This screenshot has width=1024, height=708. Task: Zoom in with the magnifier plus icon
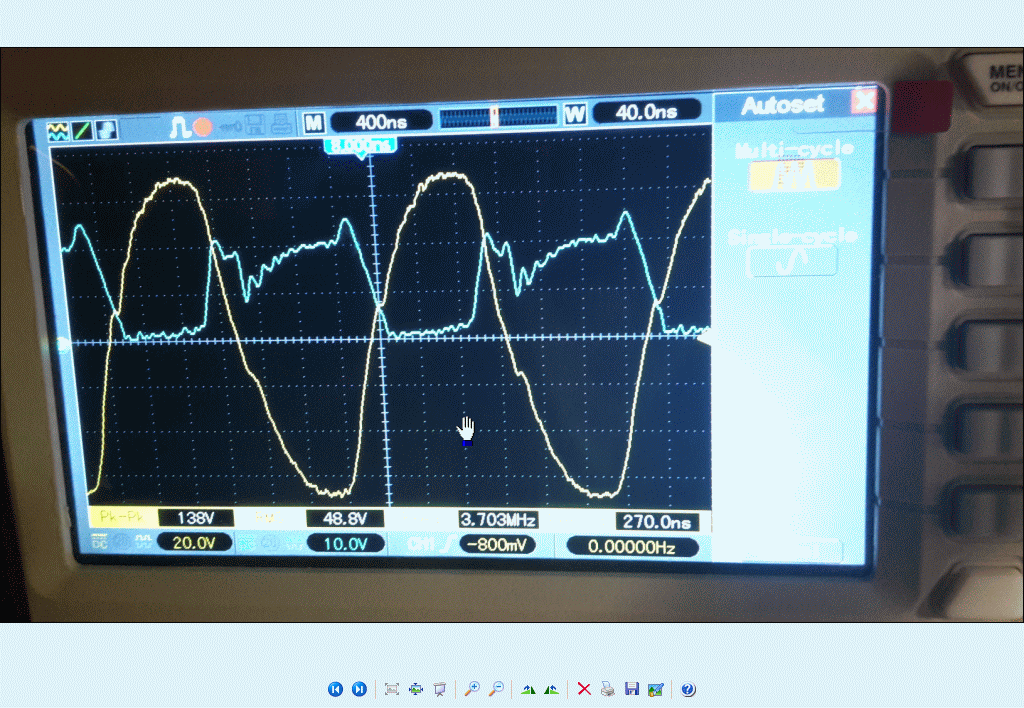(472, 689)
